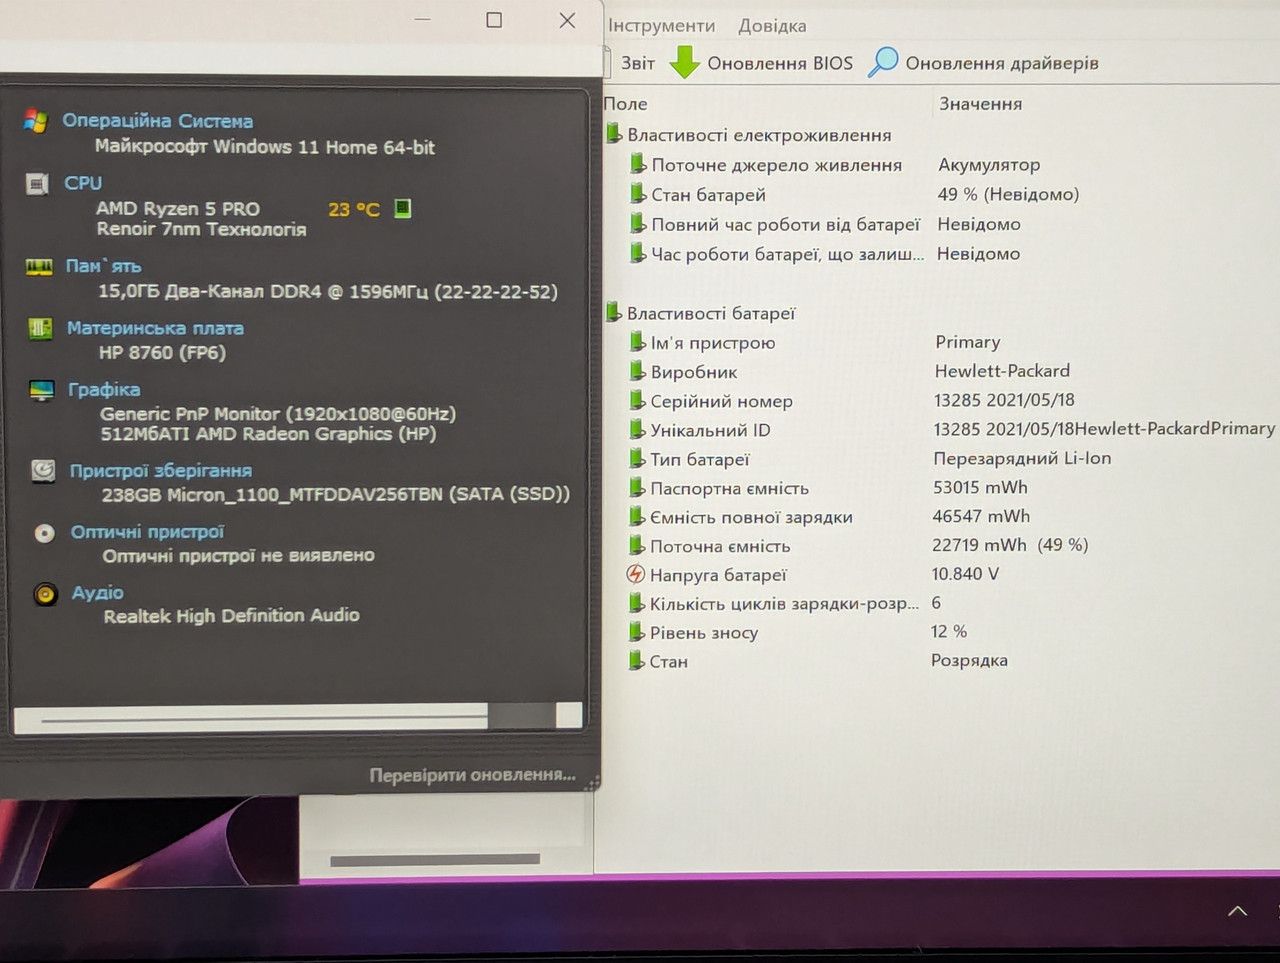The image size is (1280, 963).
Task: Open the Пристрої зберігання section in Speccy
Action: point(161,470)
